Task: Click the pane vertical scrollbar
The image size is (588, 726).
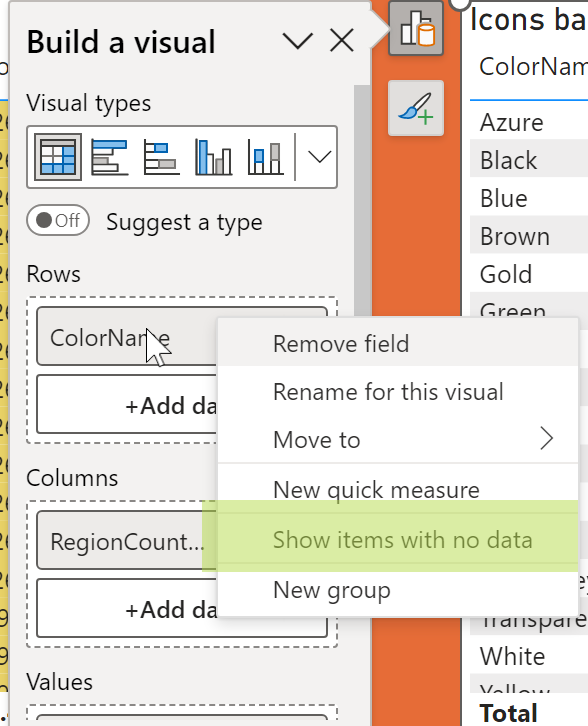Action: coord(362,199)
